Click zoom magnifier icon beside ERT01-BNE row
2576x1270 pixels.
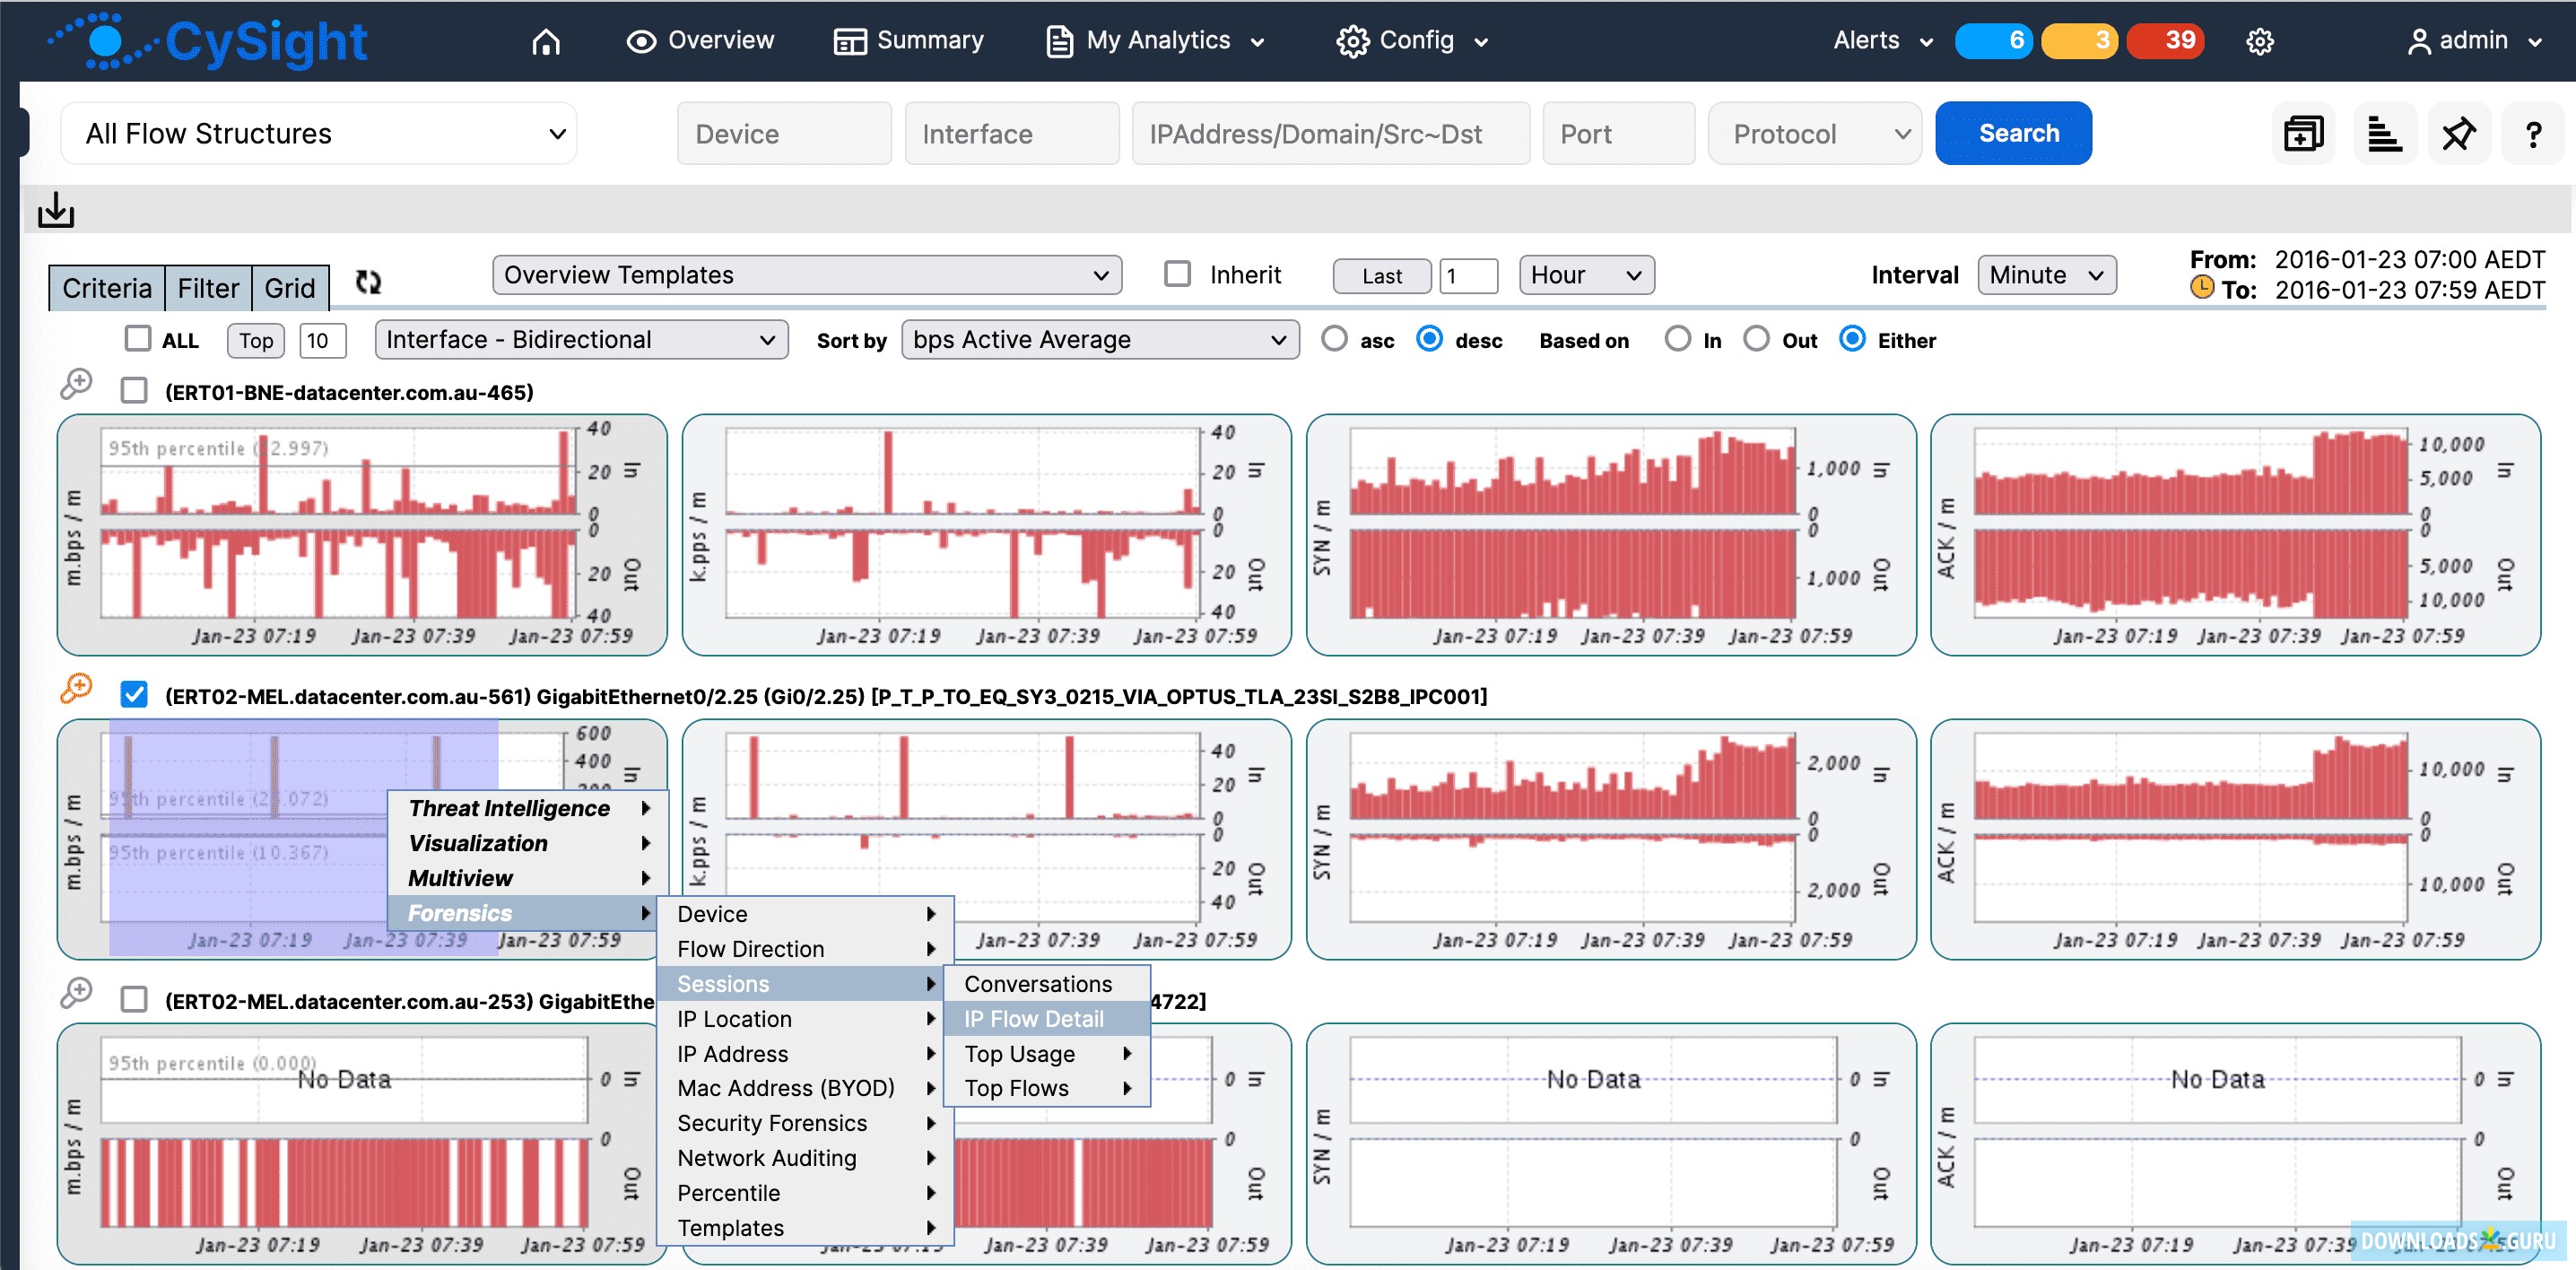point(76,385)
